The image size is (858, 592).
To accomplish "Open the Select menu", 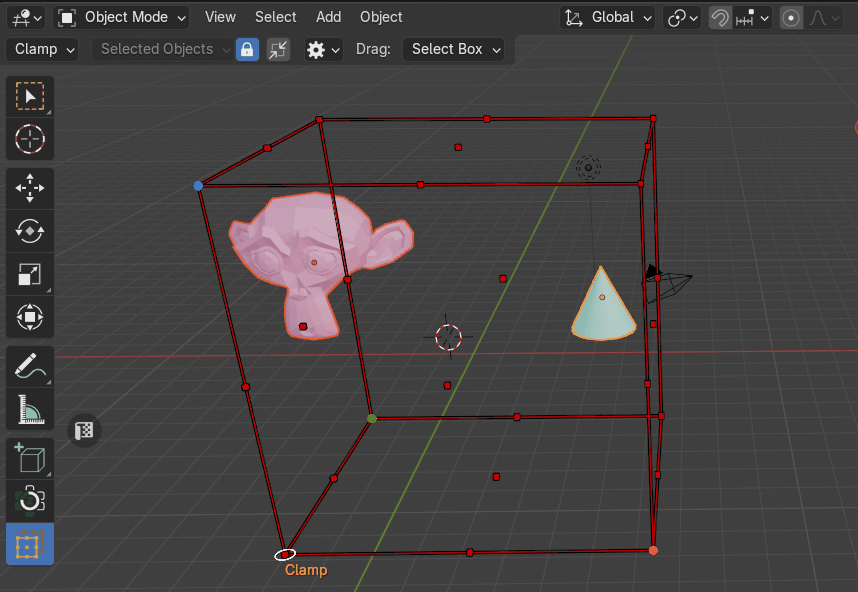I will click(275, 18).
